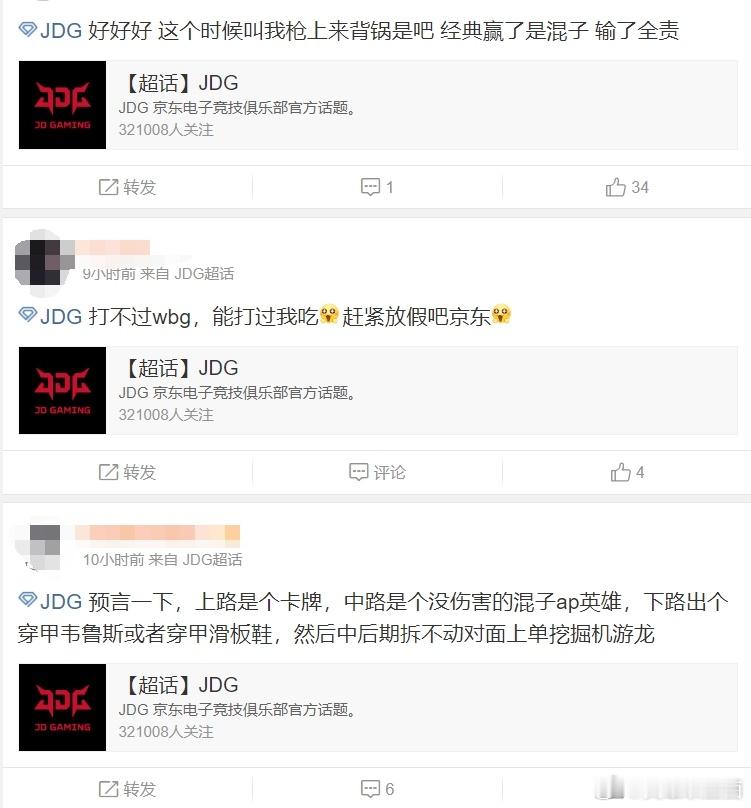This screenshot has width=751, height=808.
Task: Open the third JD Gaming logo thumbnail
Action: (x=62, y=707)
